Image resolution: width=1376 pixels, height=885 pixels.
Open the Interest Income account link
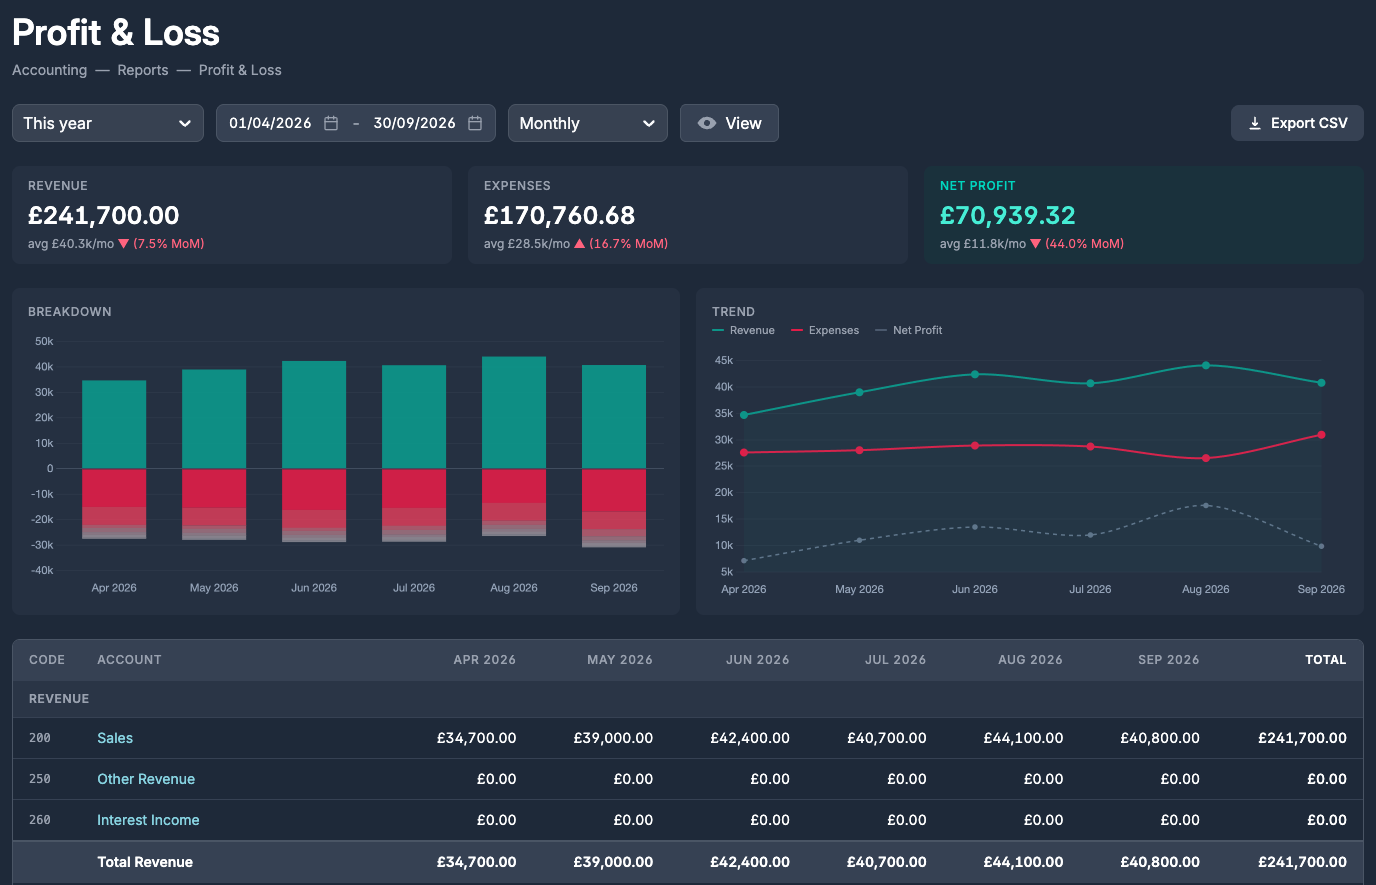pyautogui.click(x=148, y=820)
